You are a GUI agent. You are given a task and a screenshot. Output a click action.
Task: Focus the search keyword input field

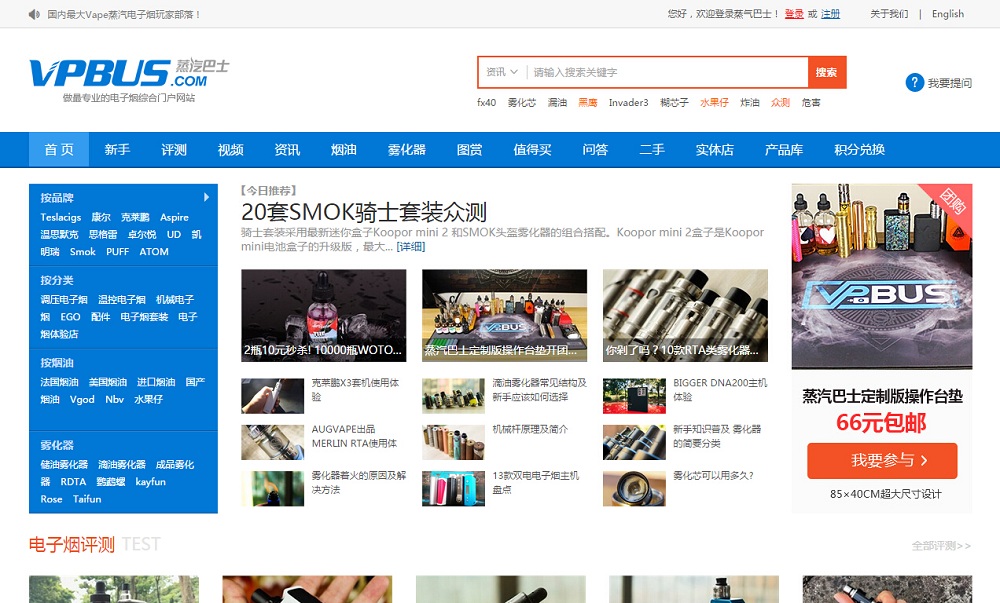coord(666,72)
